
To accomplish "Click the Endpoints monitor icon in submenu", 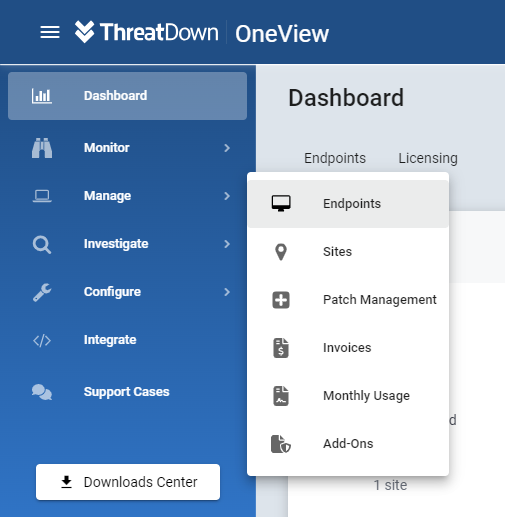I will click(281, 203).
